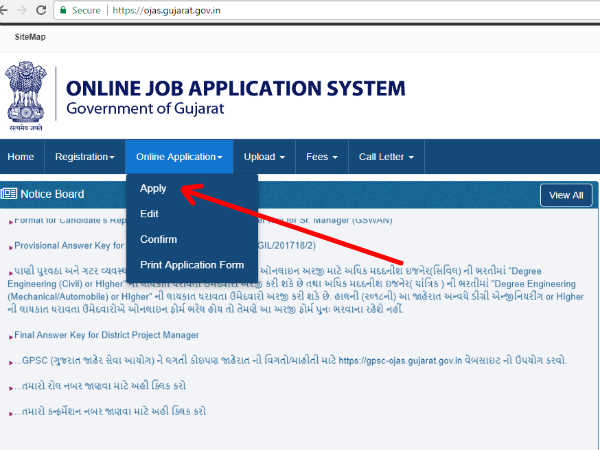This screenshot has height=450, width=600.
Task: Open the SiteMap link
Action: tap(30, 37)
